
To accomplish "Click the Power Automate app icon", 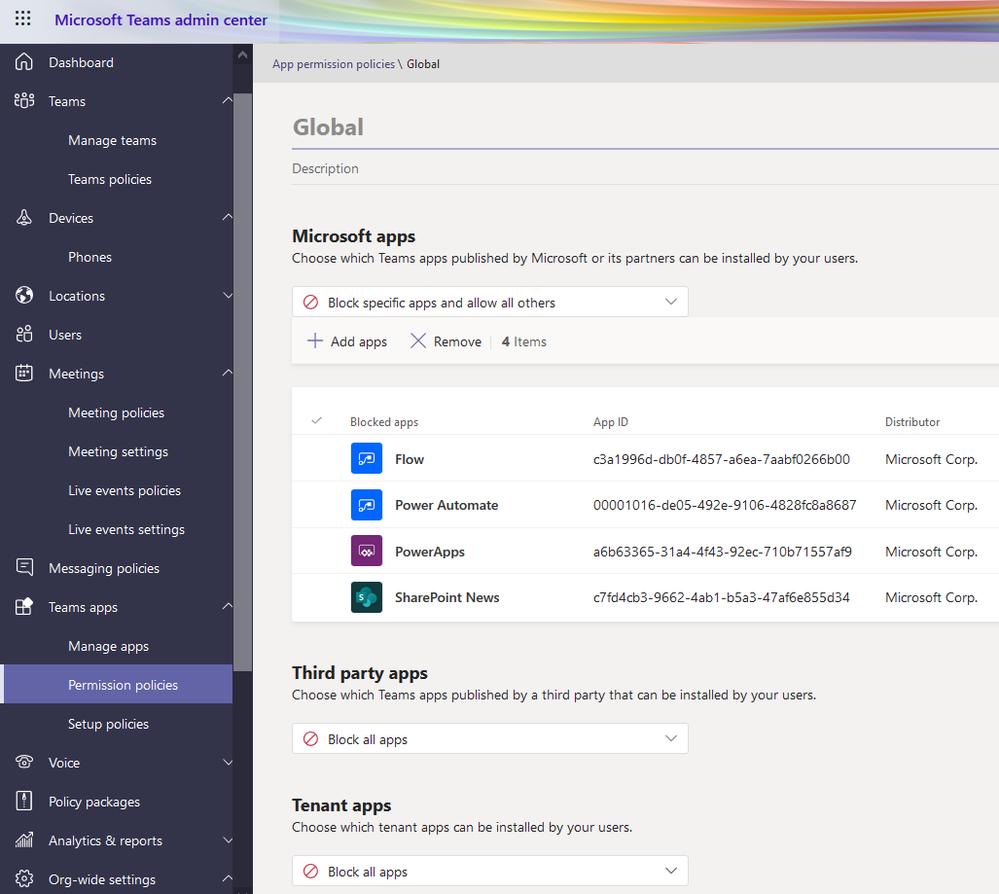I will tap(366, 505).
